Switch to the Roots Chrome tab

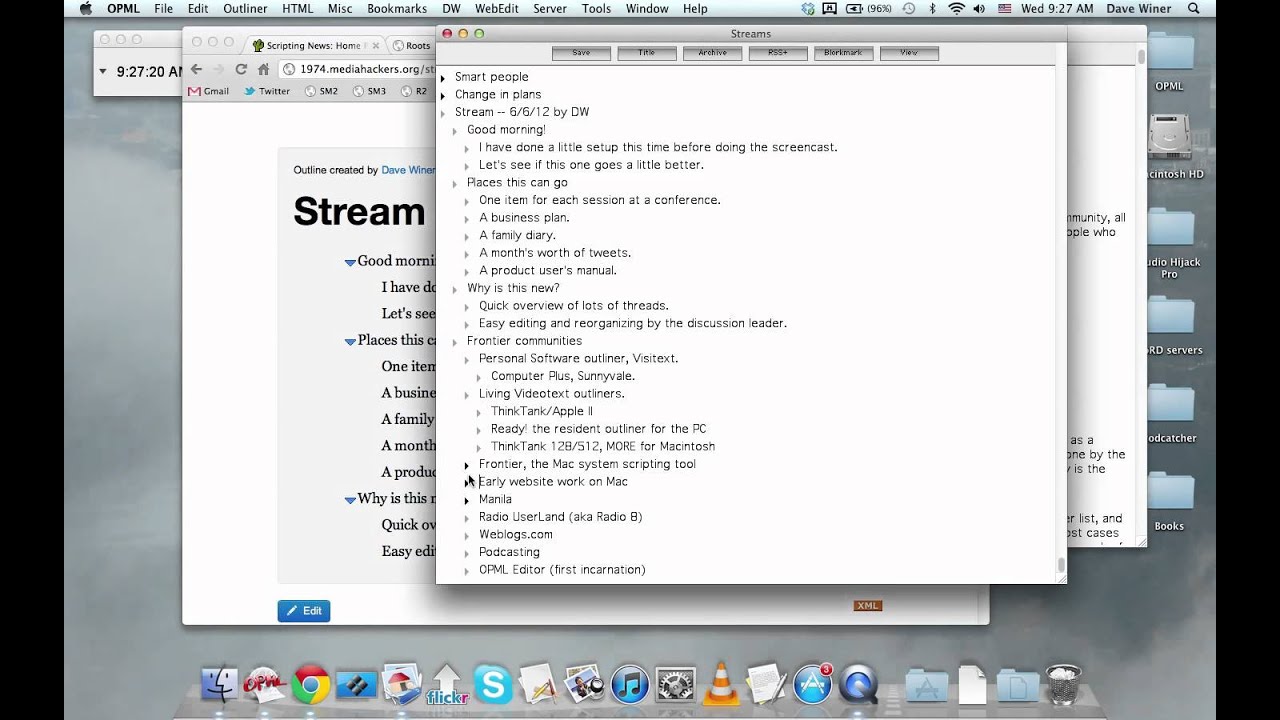coord(411,45)
